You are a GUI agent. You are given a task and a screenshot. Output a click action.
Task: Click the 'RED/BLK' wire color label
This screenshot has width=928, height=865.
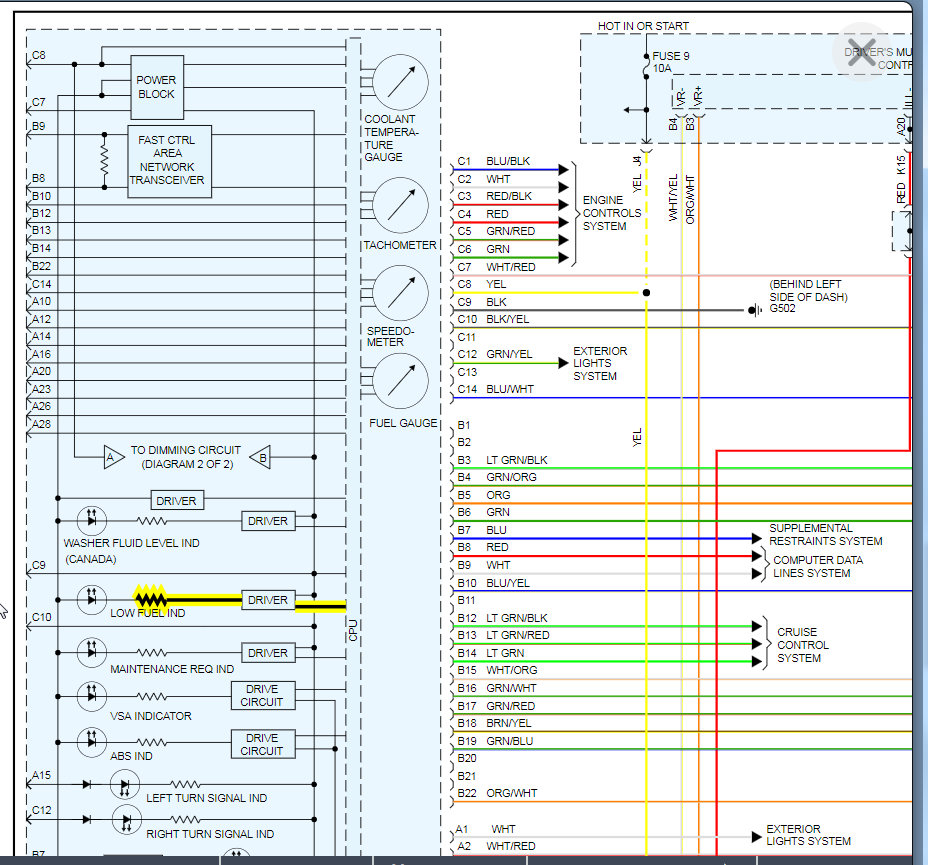[x=508, y=196]
